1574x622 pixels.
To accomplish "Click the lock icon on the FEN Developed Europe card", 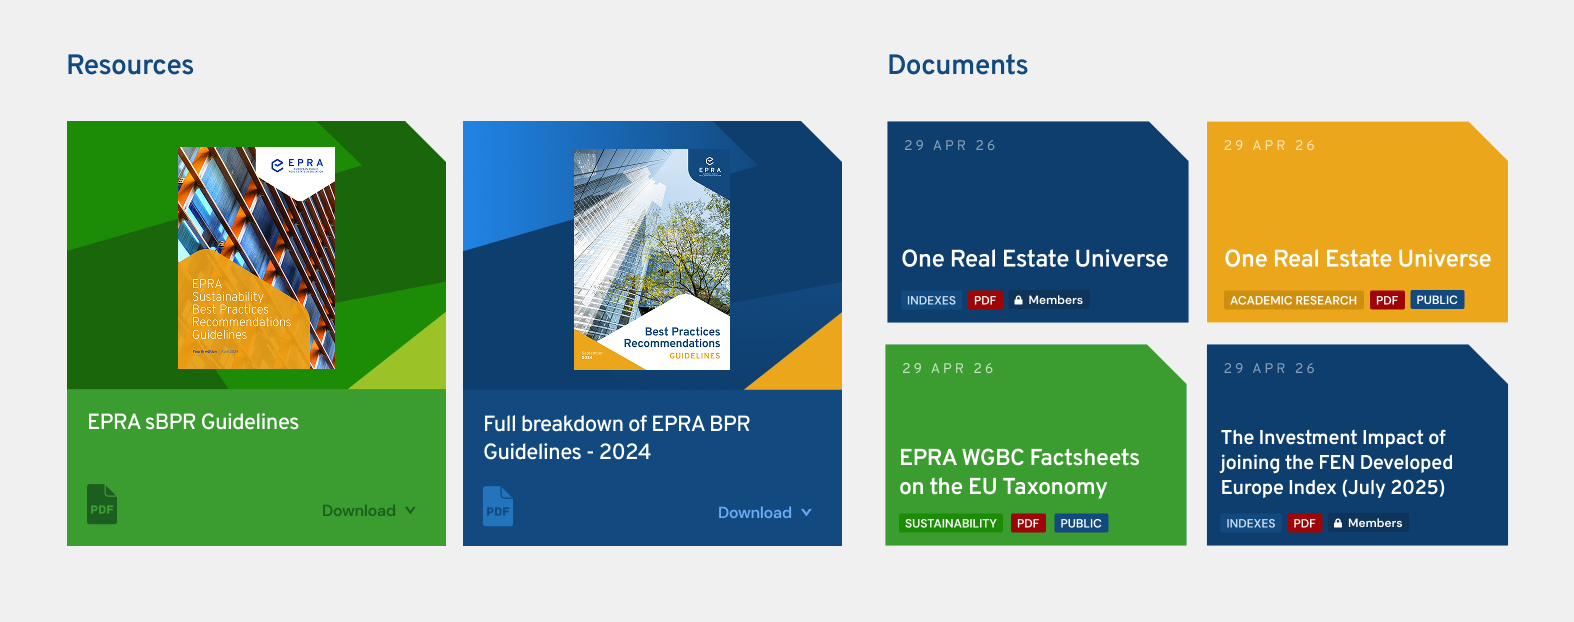I will point(1338,523).
